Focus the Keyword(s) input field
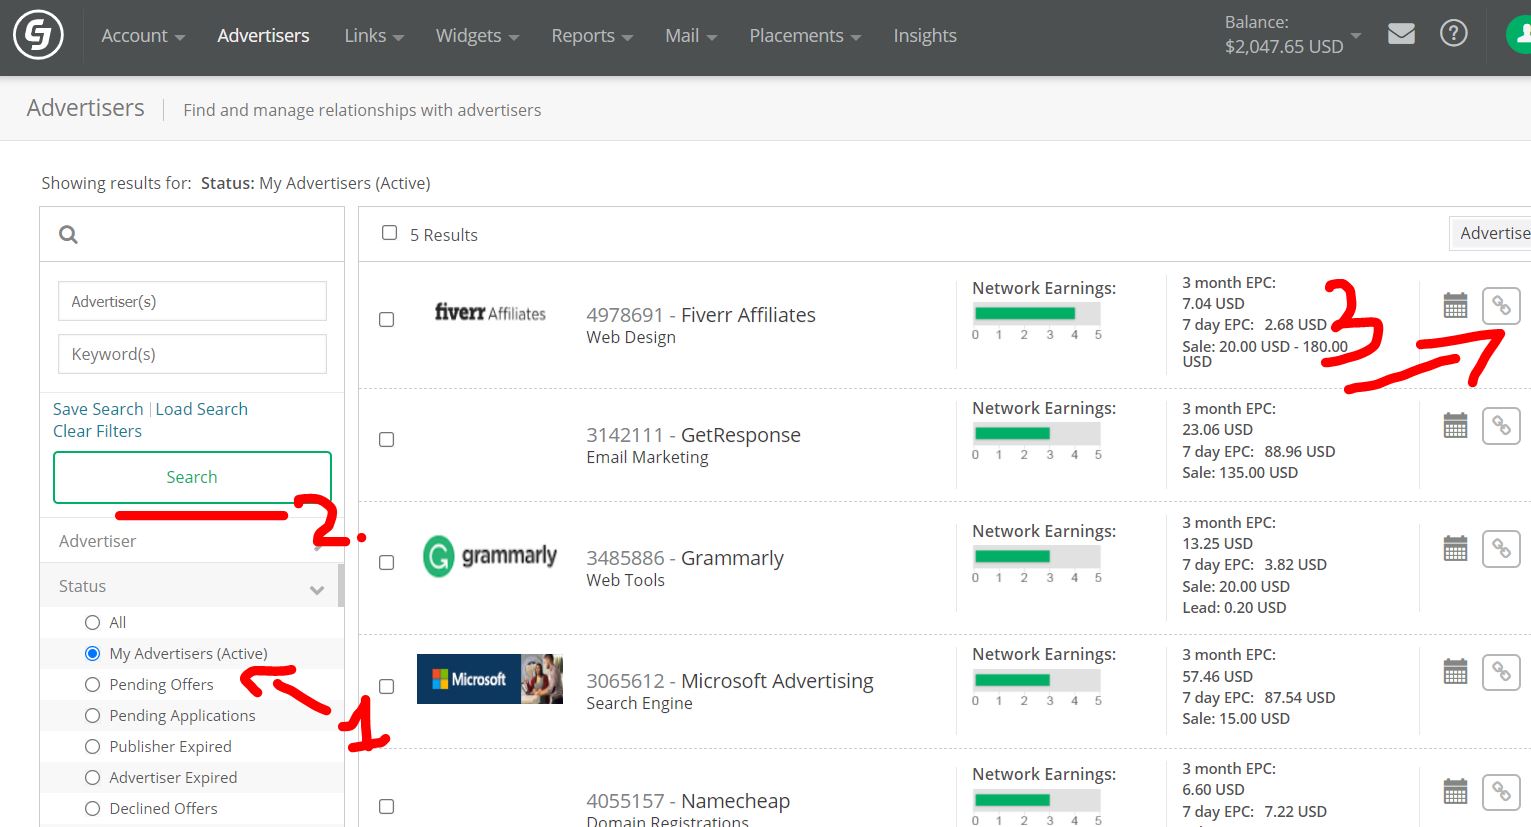Screen dimensions: 1531x827 [x=192, y=354]
